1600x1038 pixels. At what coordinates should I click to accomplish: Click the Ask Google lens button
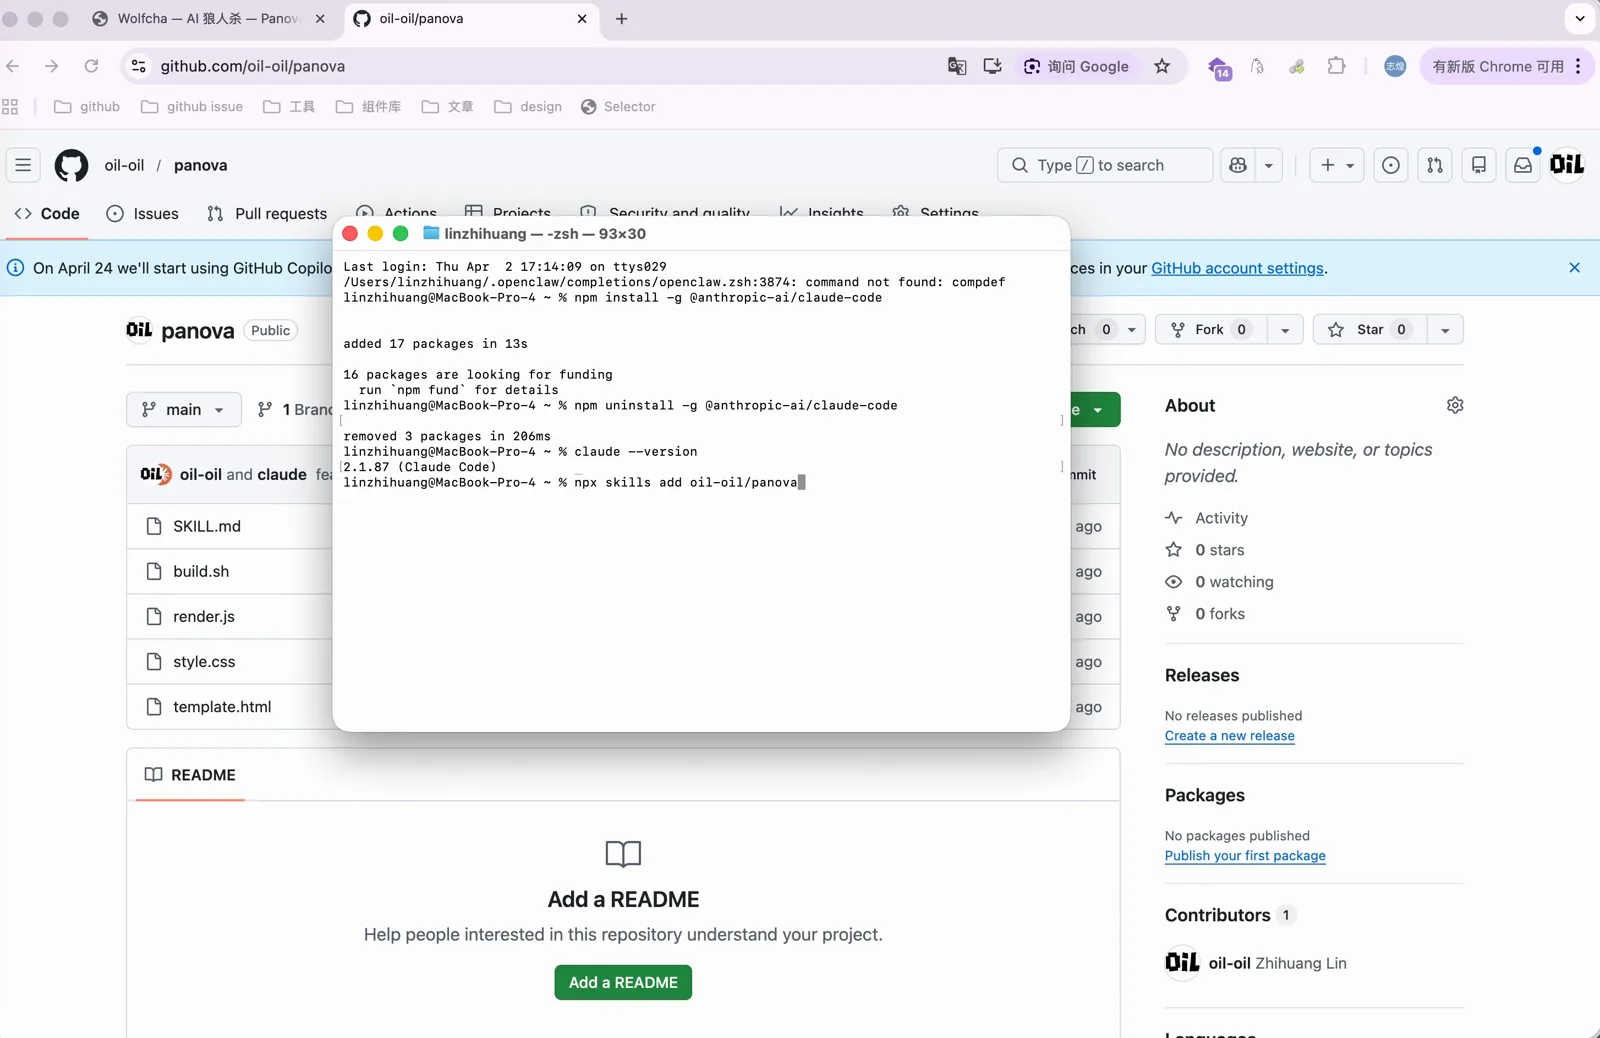pos(1076,66)
